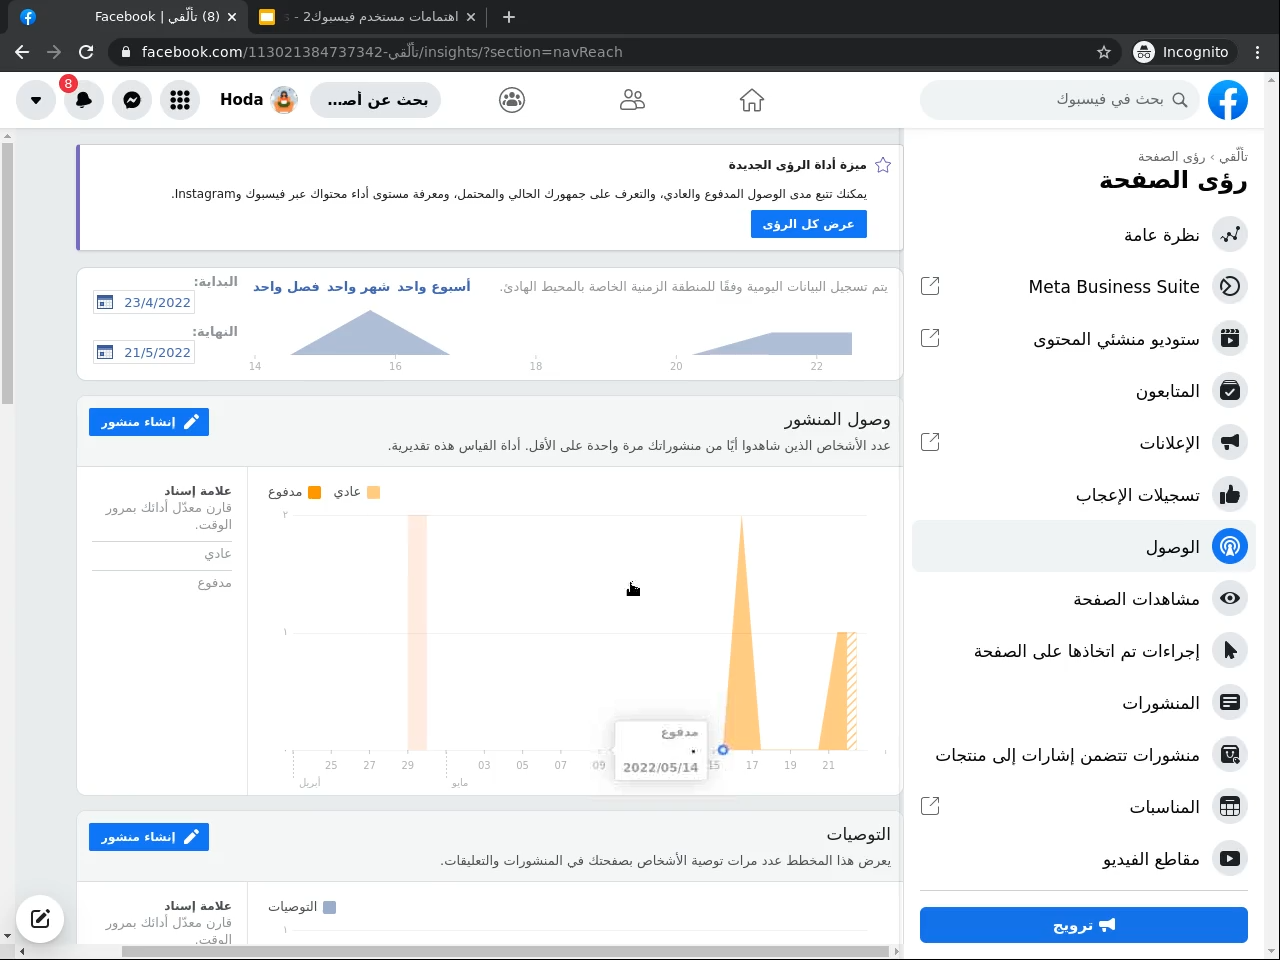Click the address bar URL
The width and height of the screenshot is (1280, 960).
click(382, 52)
